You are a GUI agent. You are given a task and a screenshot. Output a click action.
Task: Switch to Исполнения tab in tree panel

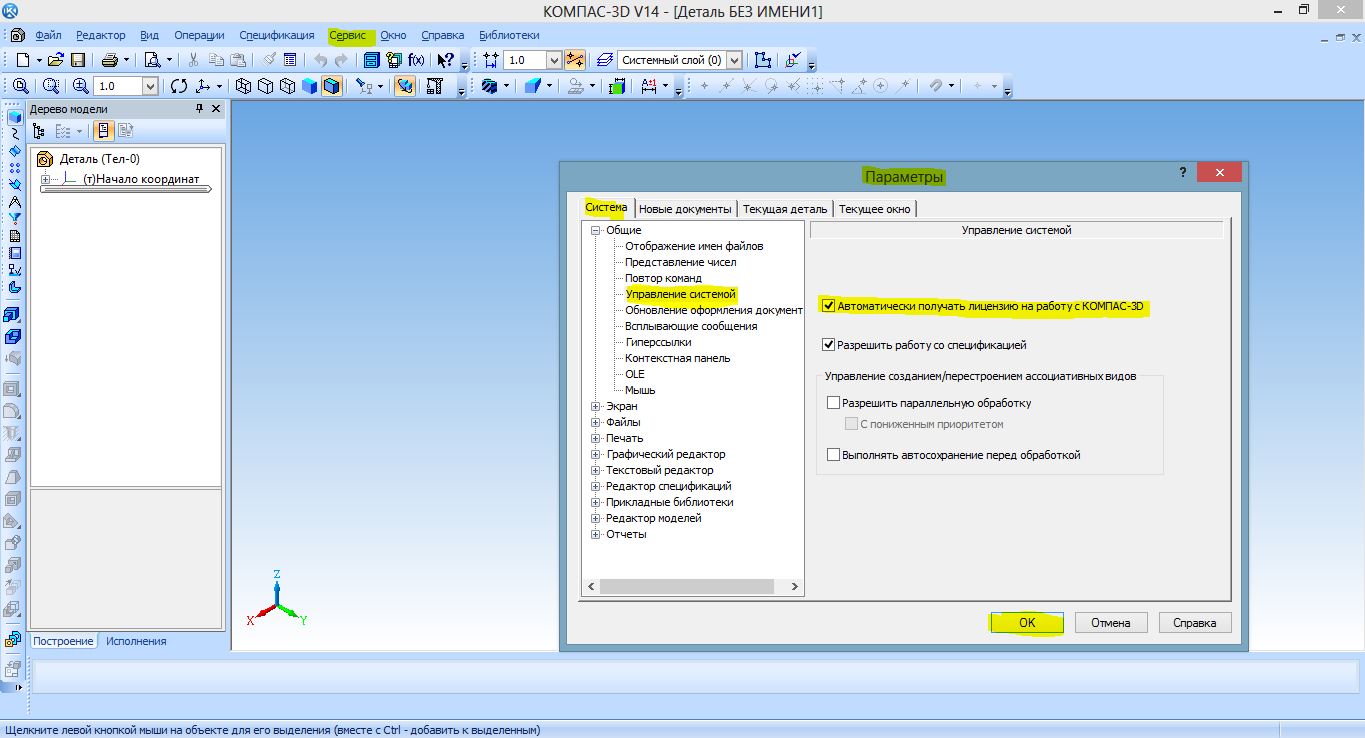[136, 641]
